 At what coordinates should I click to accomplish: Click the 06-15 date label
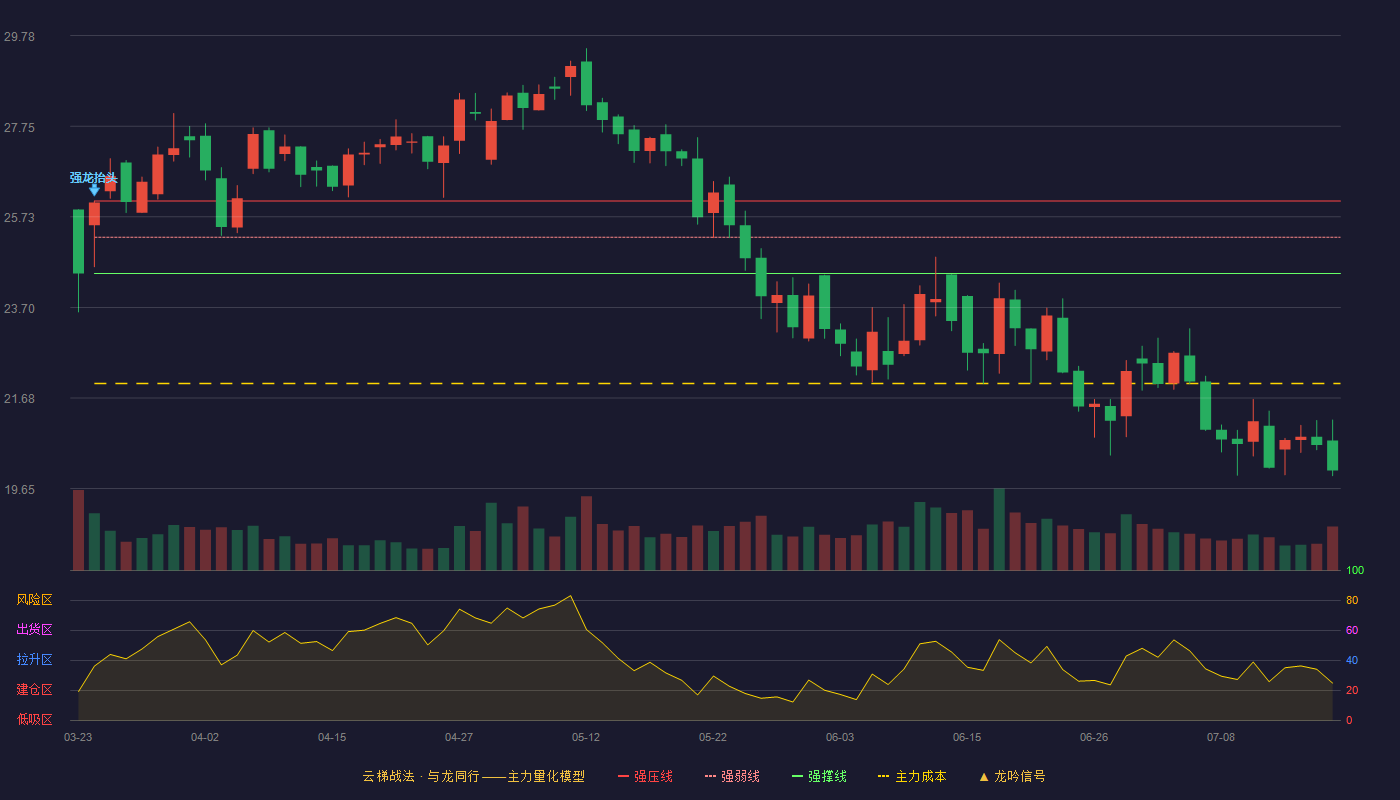[967, 737]
